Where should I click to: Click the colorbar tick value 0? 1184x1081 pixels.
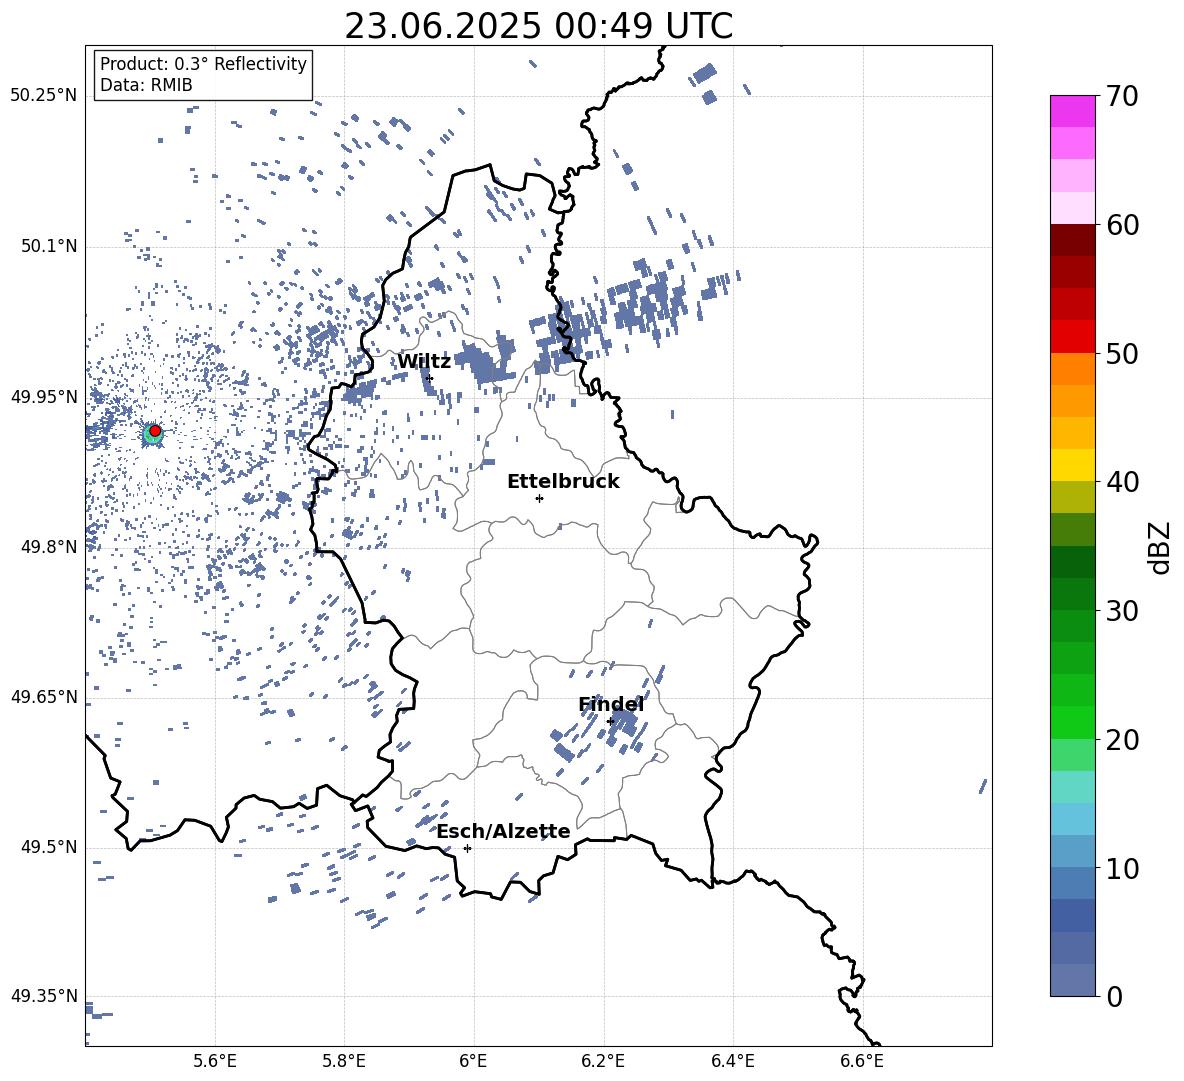tap(1114, 996)
